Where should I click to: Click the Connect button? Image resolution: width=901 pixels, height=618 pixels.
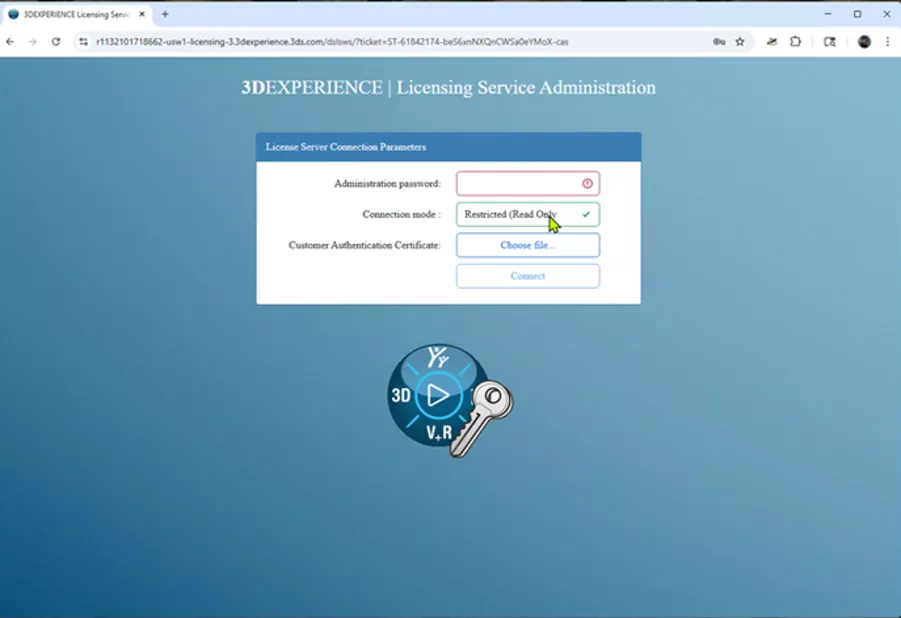[527, 276]
